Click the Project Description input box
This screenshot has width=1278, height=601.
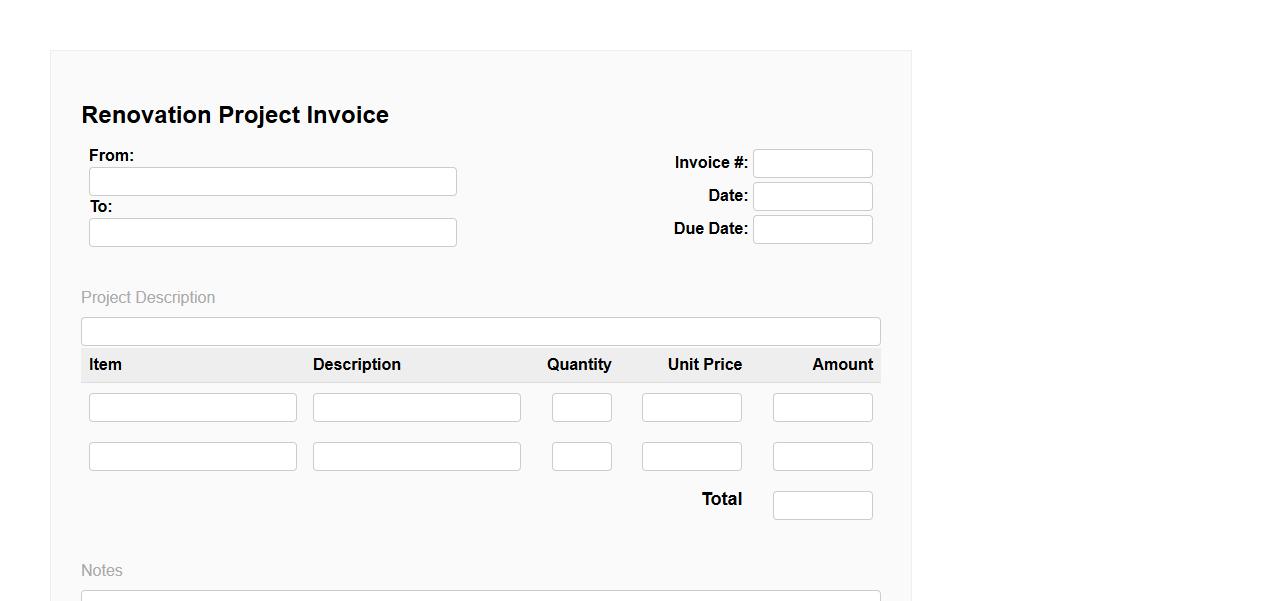pos(480,332)
